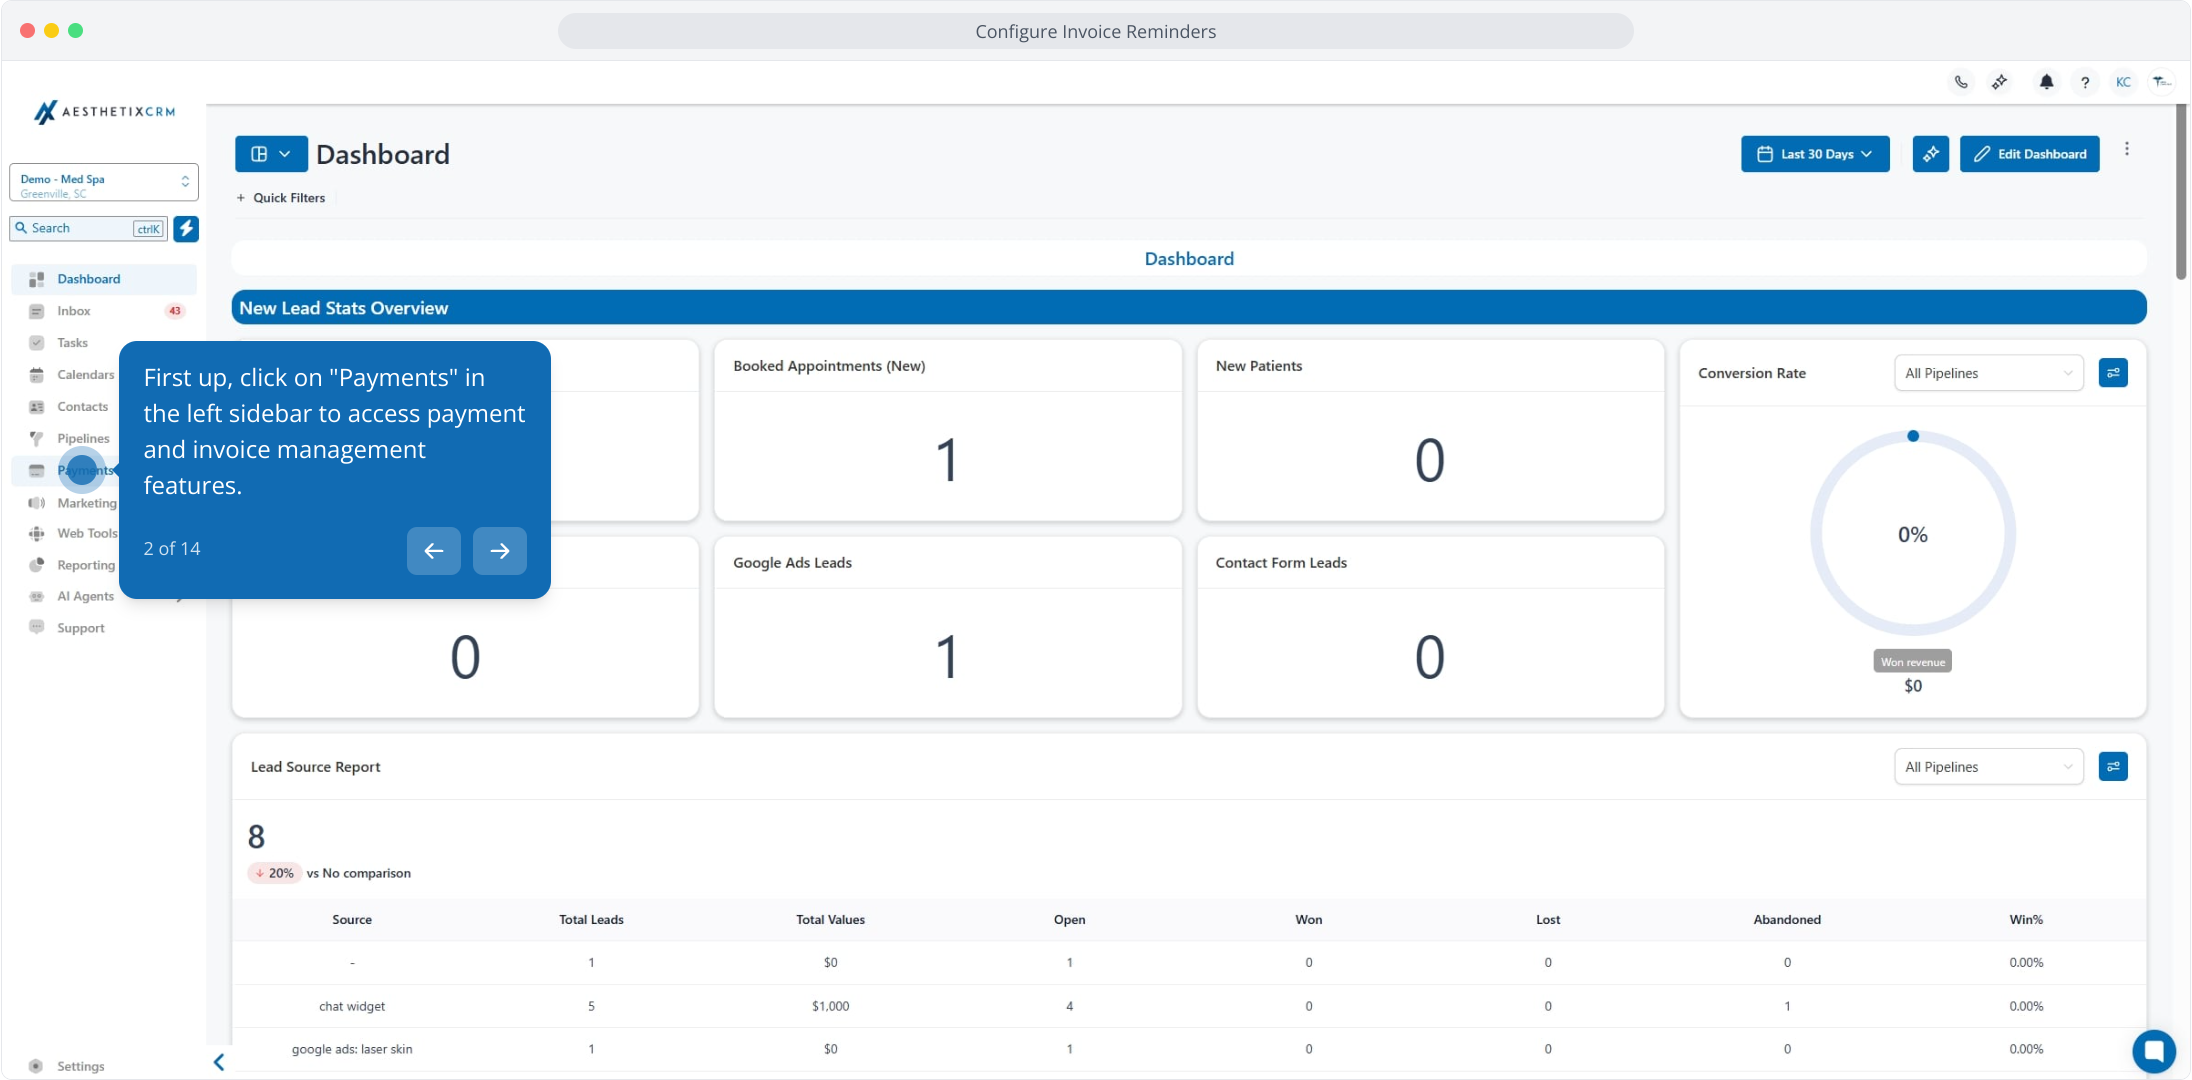This screenshot has width=2192, height=1080.
Task: Go to Support in the sidebar
Action: point(80,628)
